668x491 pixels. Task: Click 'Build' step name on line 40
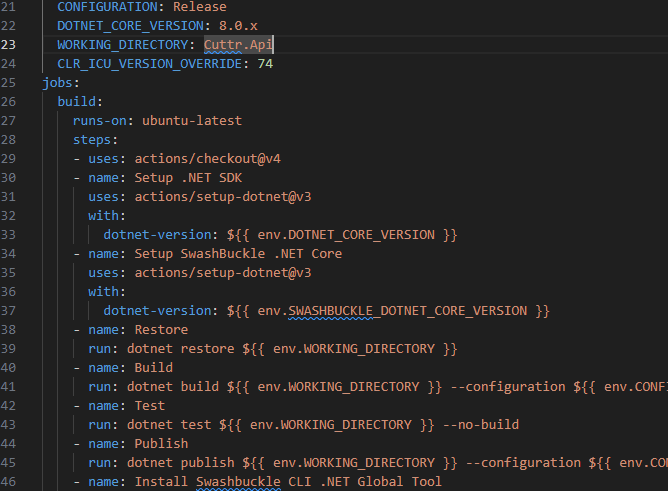(153, 368)
